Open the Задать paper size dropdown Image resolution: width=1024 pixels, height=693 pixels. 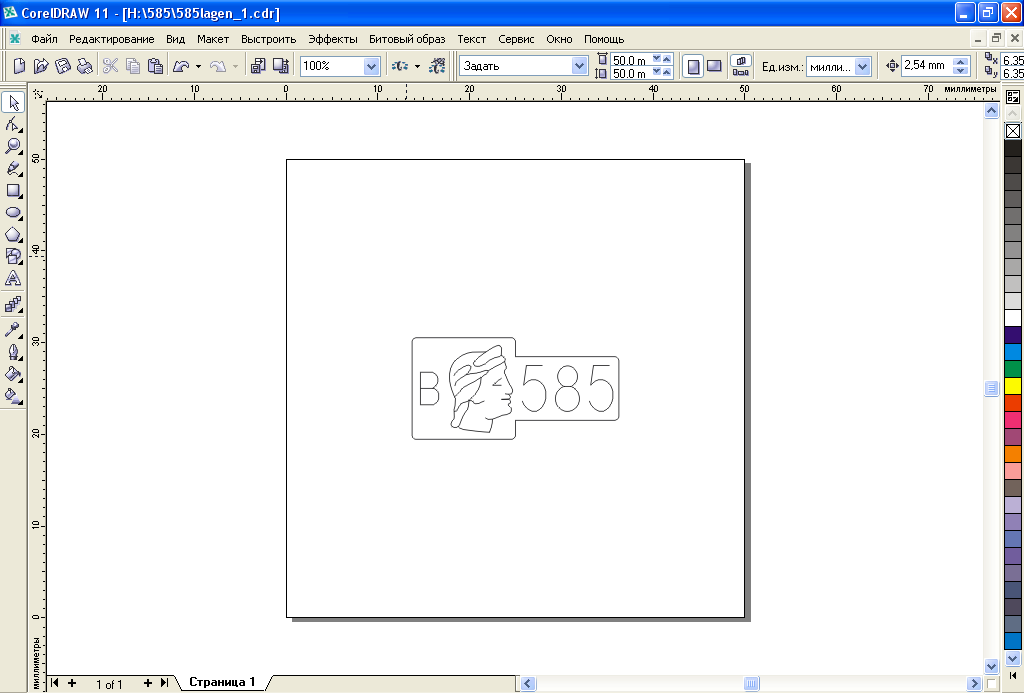coord(579,65)
